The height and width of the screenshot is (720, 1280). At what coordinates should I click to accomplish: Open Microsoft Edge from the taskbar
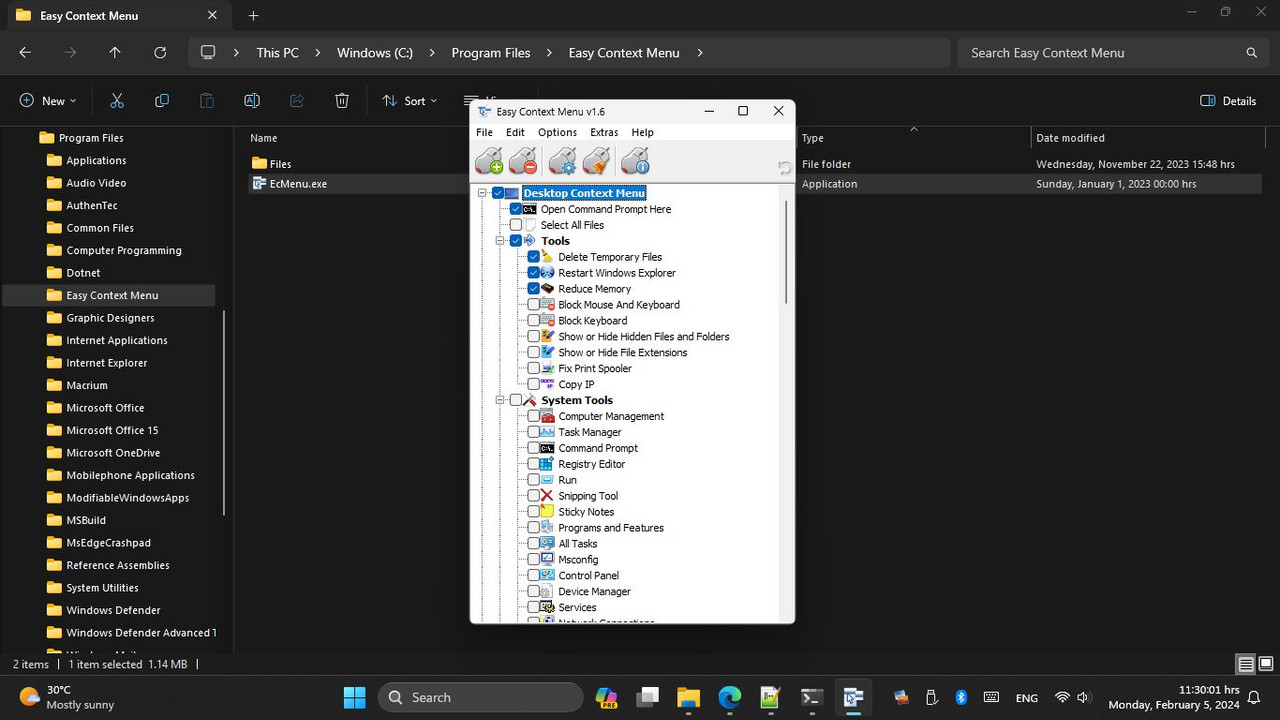click(x=729, y=697)
